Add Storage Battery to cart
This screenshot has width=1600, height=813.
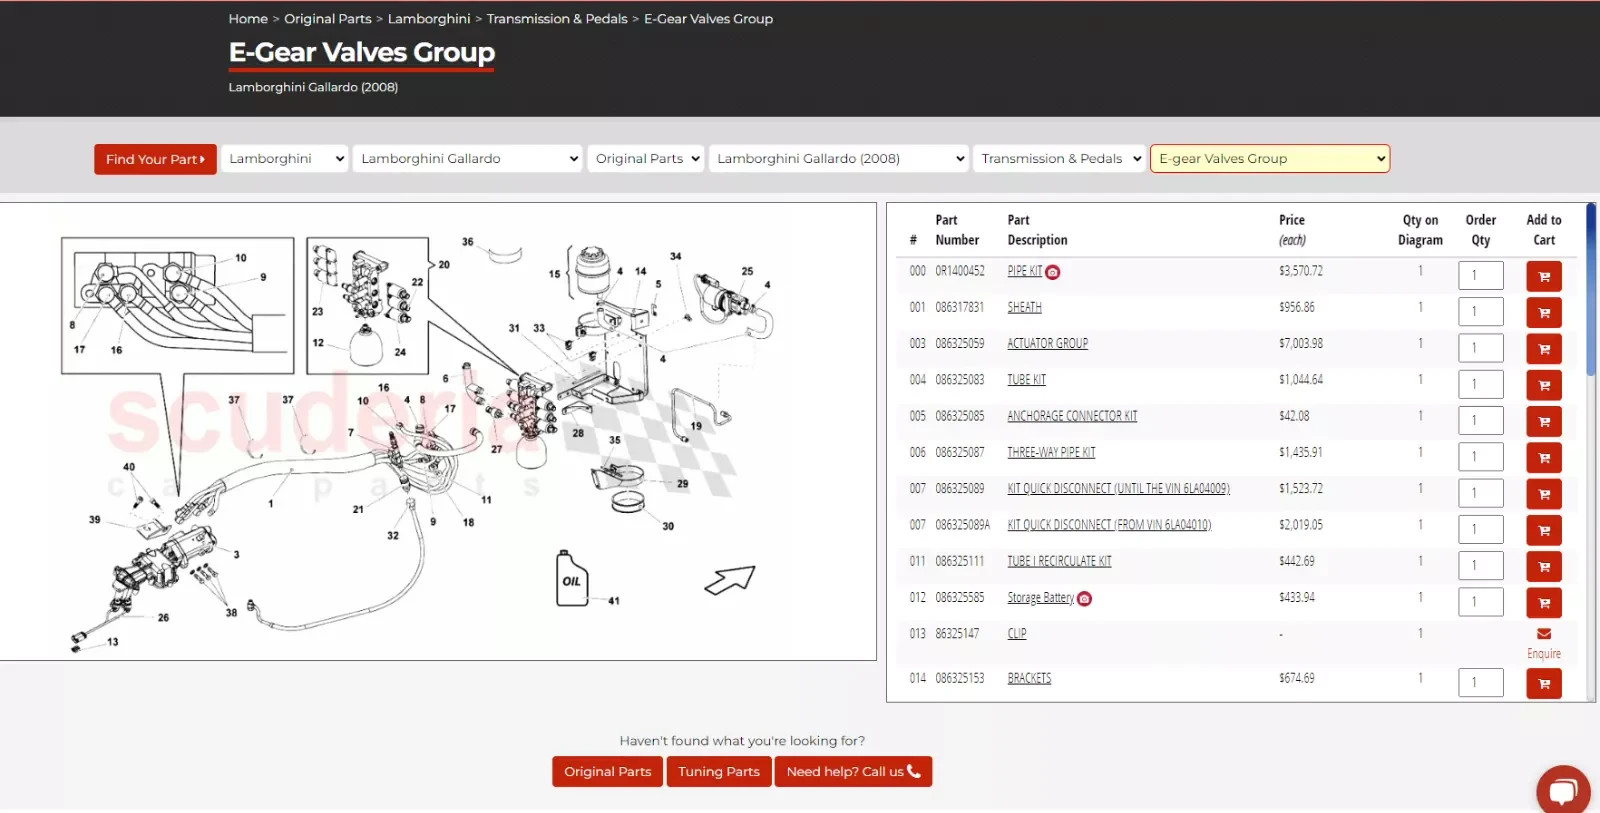[x=1544, y=603]
